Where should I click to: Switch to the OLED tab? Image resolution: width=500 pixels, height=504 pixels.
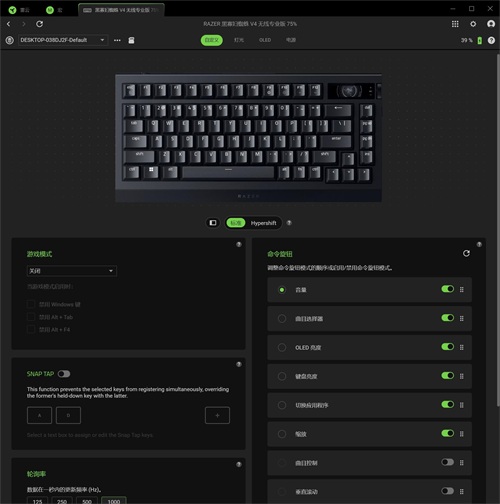tap(265, 40)
